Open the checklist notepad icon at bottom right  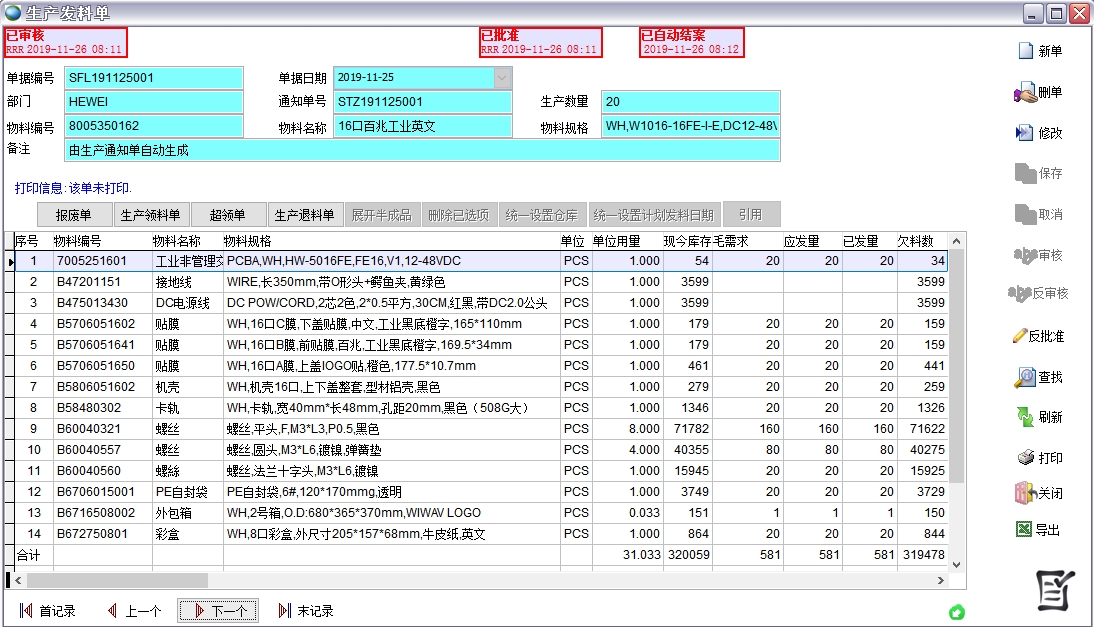click(1055, 590)
